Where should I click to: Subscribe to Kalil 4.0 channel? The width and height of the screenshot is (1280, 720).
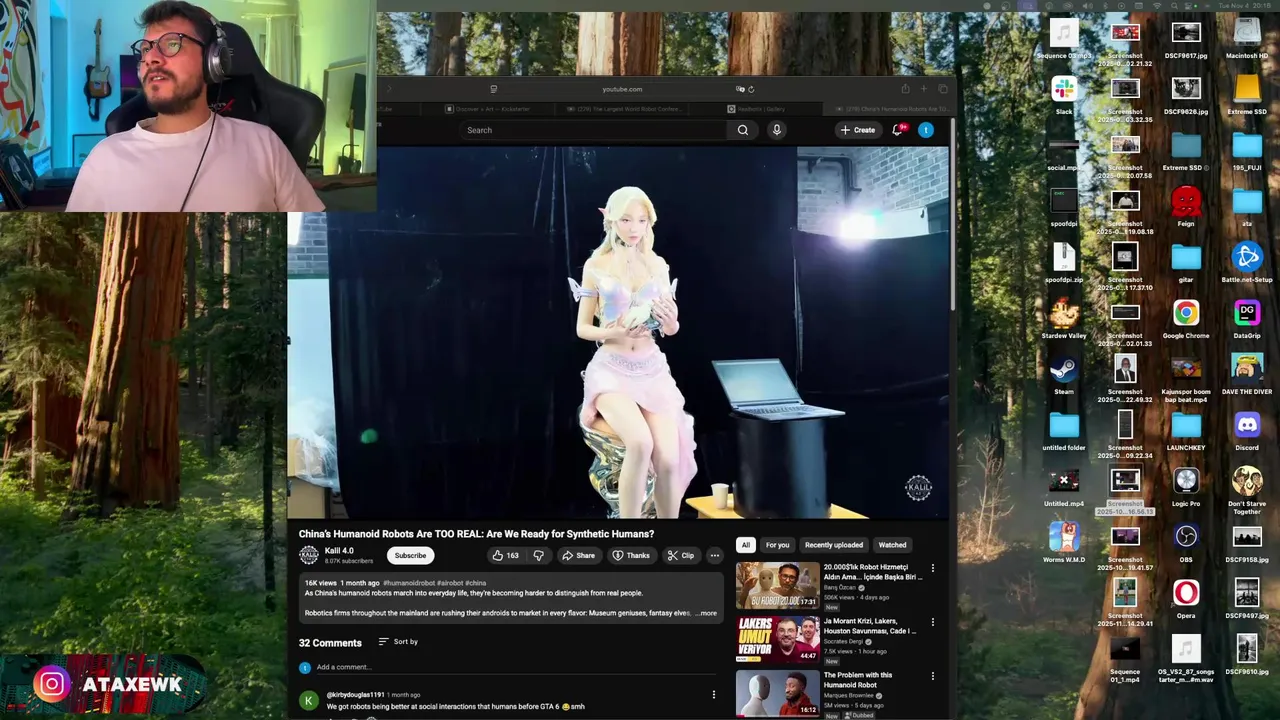[x=410, y=555]
